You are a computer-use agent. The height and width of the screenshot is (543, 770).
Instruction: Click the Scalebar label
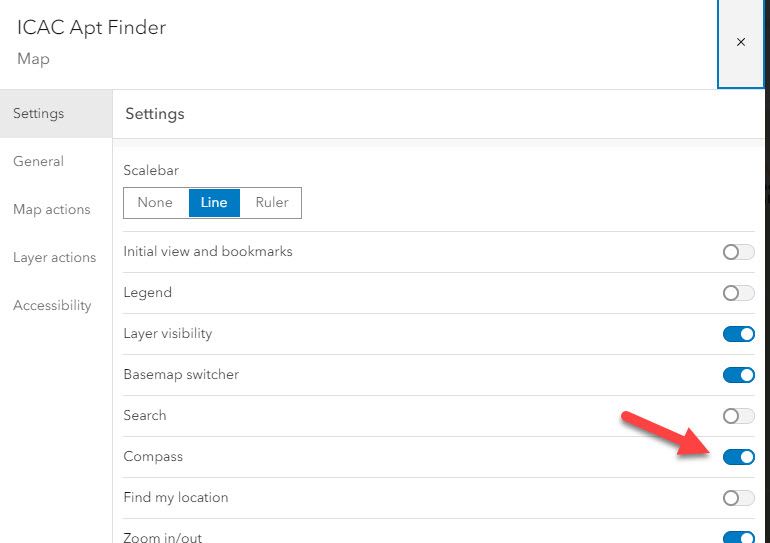pyautogui.click(x=151, y=171)
